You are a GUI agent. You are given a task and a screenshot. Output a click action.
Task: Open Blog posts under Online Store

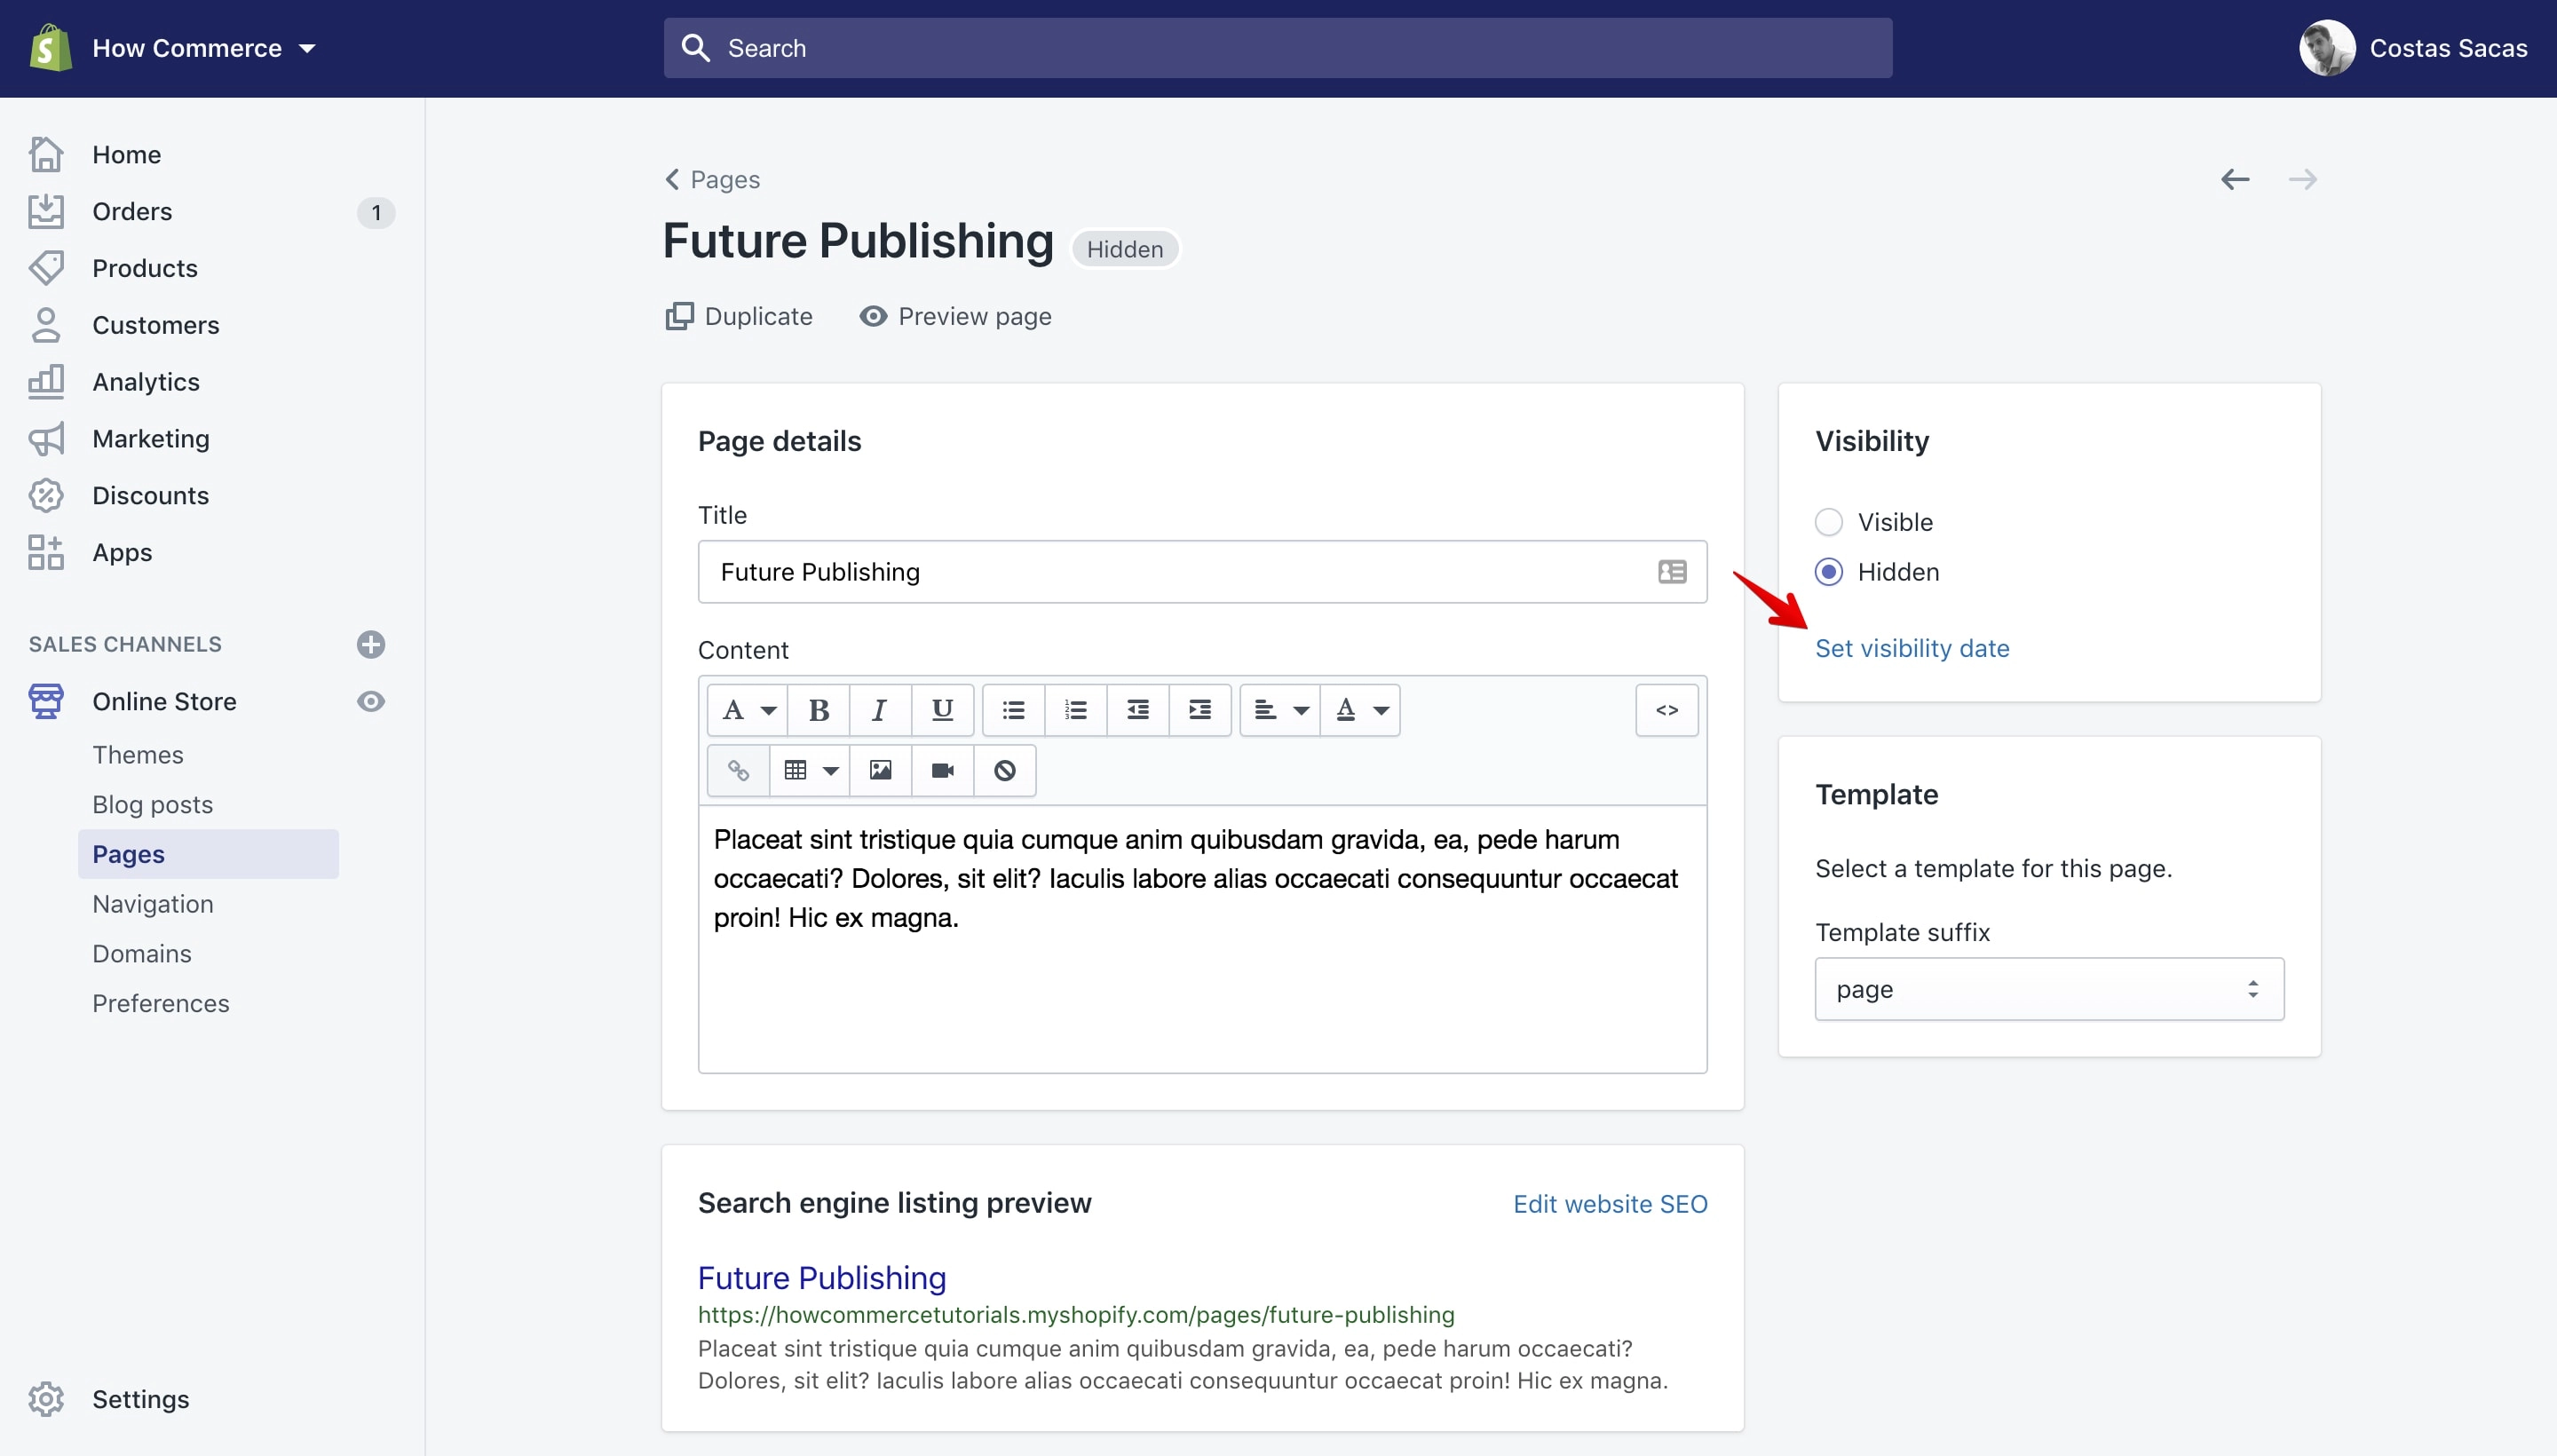152,804
